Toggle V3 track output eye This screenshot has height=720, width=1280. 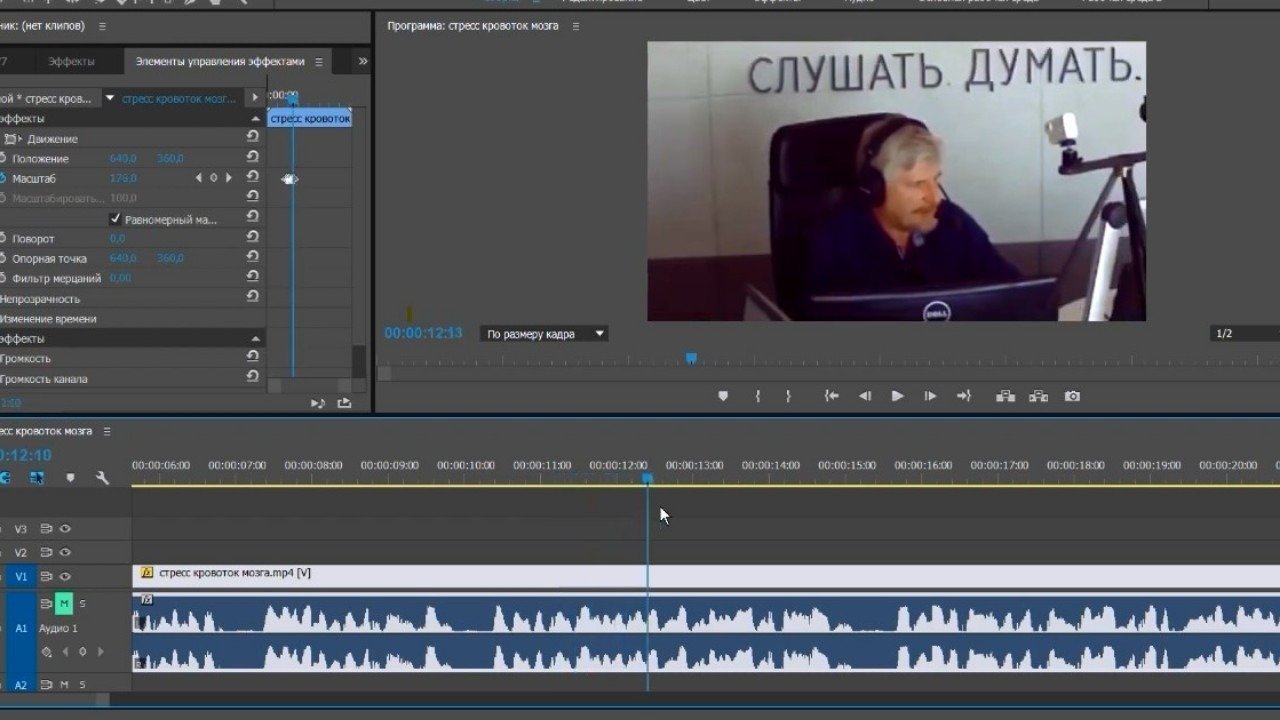[65, 529]
